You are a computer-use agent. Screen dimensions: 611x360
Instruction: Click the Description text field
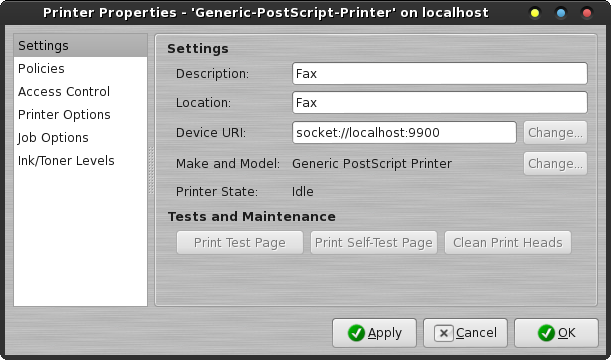[x=440, y=74]
